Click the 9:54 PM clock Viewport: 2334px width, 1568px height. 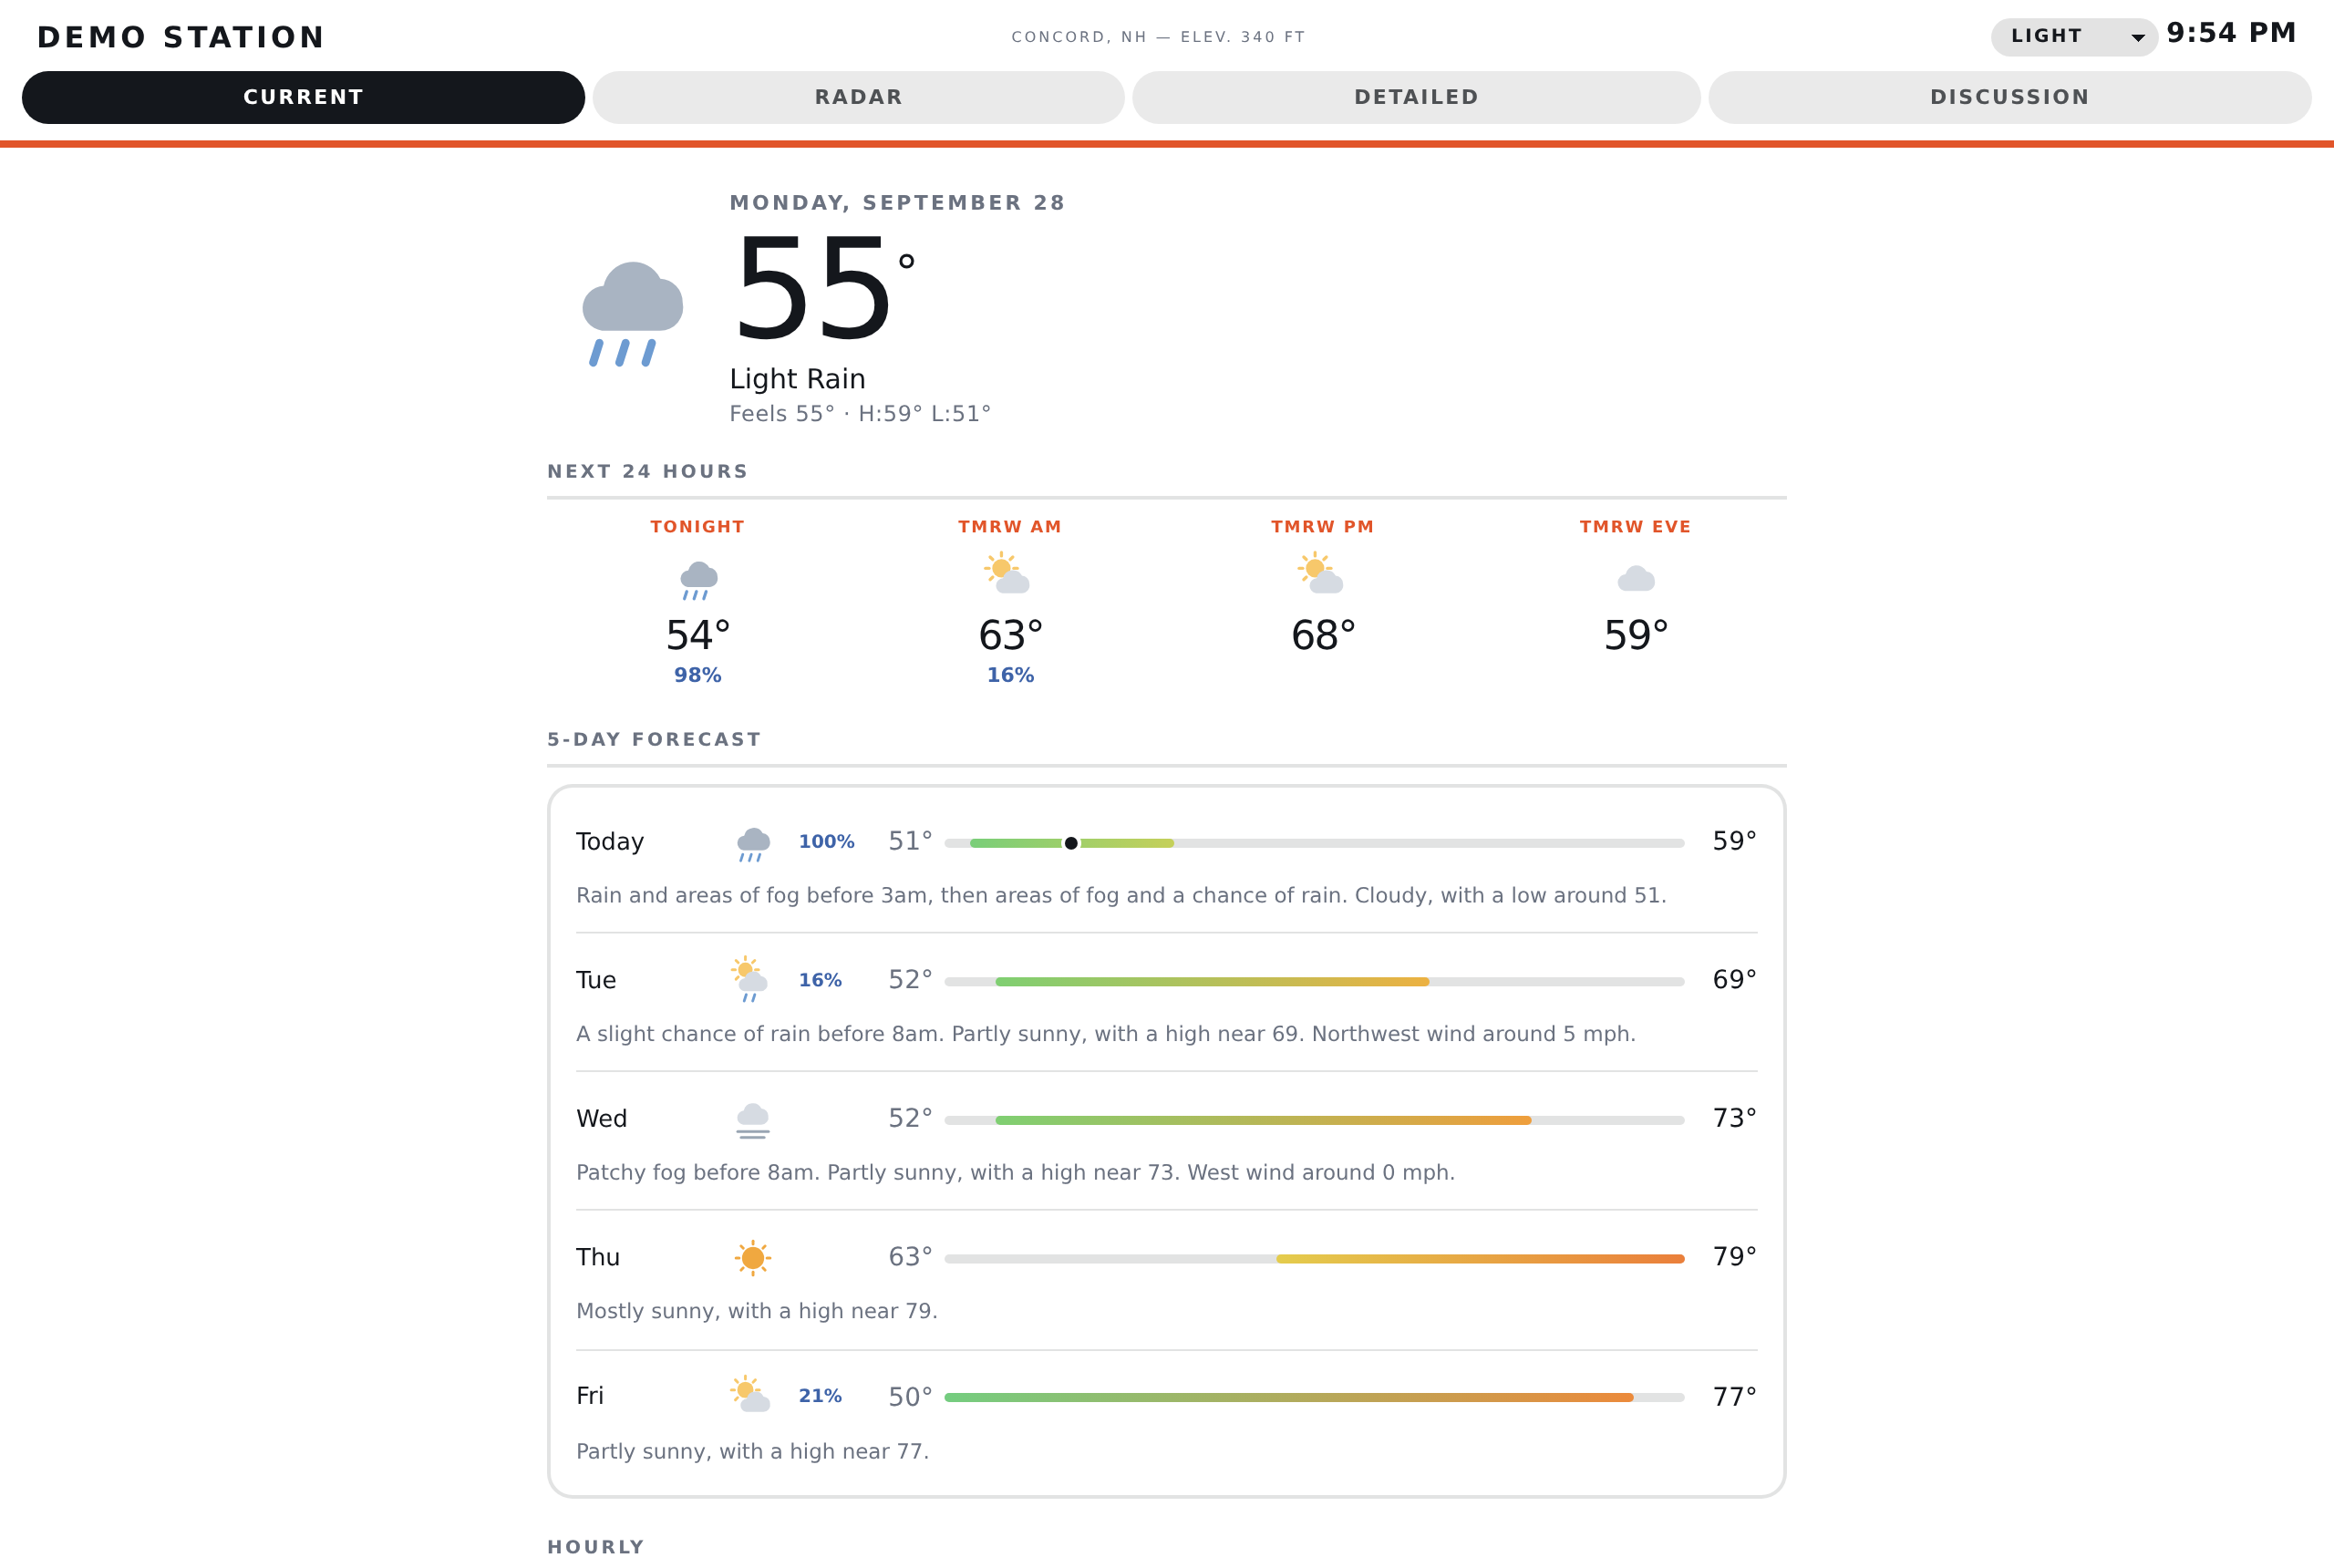2231,33
